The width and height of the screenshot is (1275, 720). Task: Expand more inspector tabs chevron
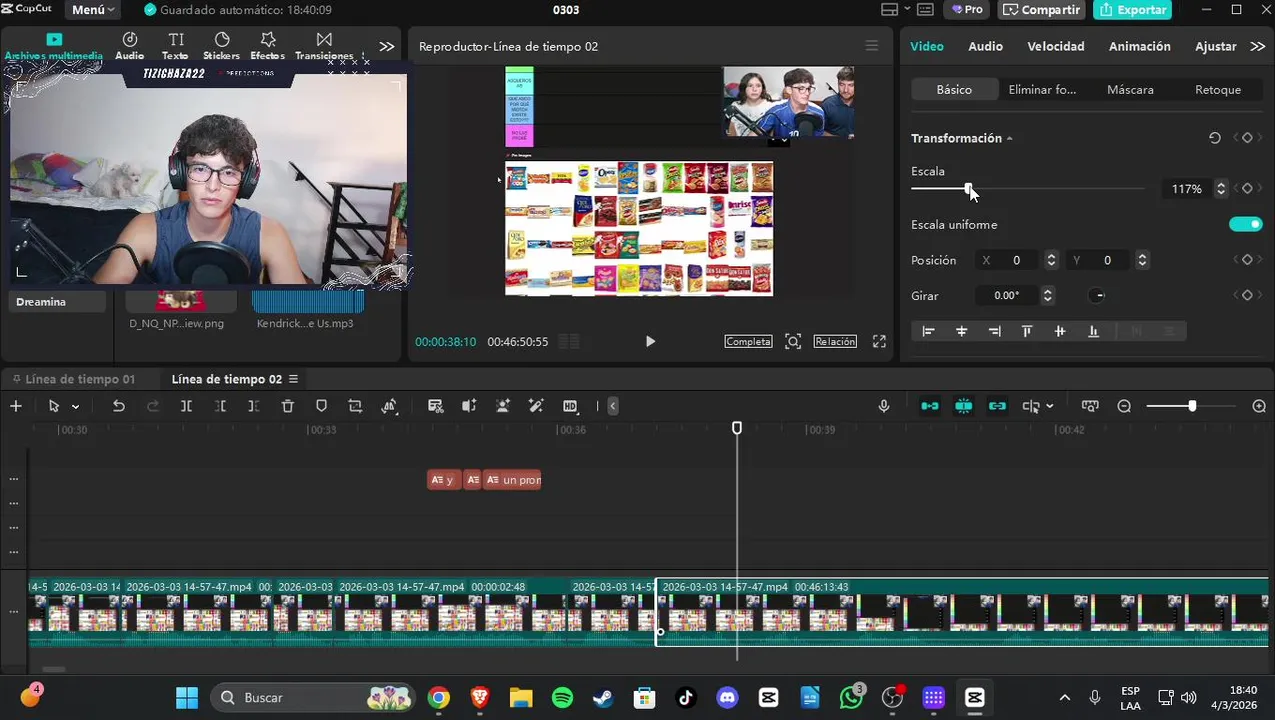coord(1258,46)
